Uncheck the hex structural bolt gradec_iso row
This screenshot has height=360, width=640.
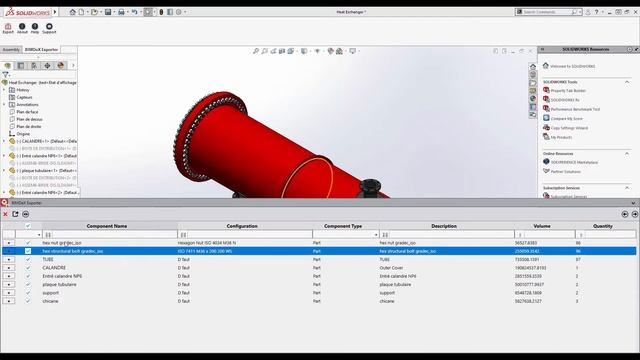28,251
